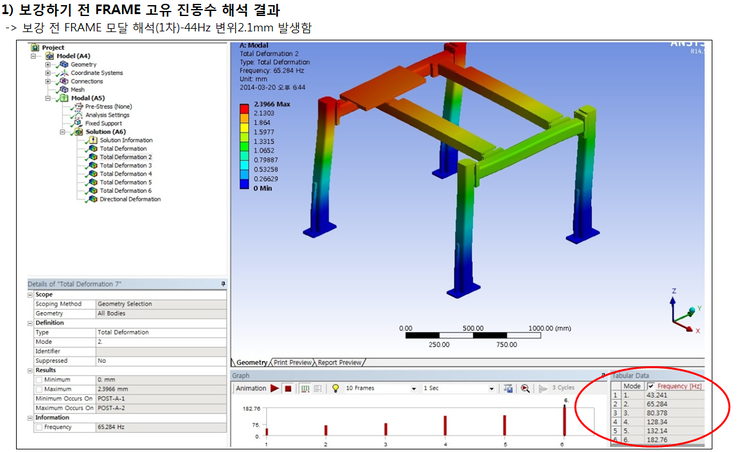Click the Modal (A5) analysis icon
740x452 pixels.
[x=64, y=98]
